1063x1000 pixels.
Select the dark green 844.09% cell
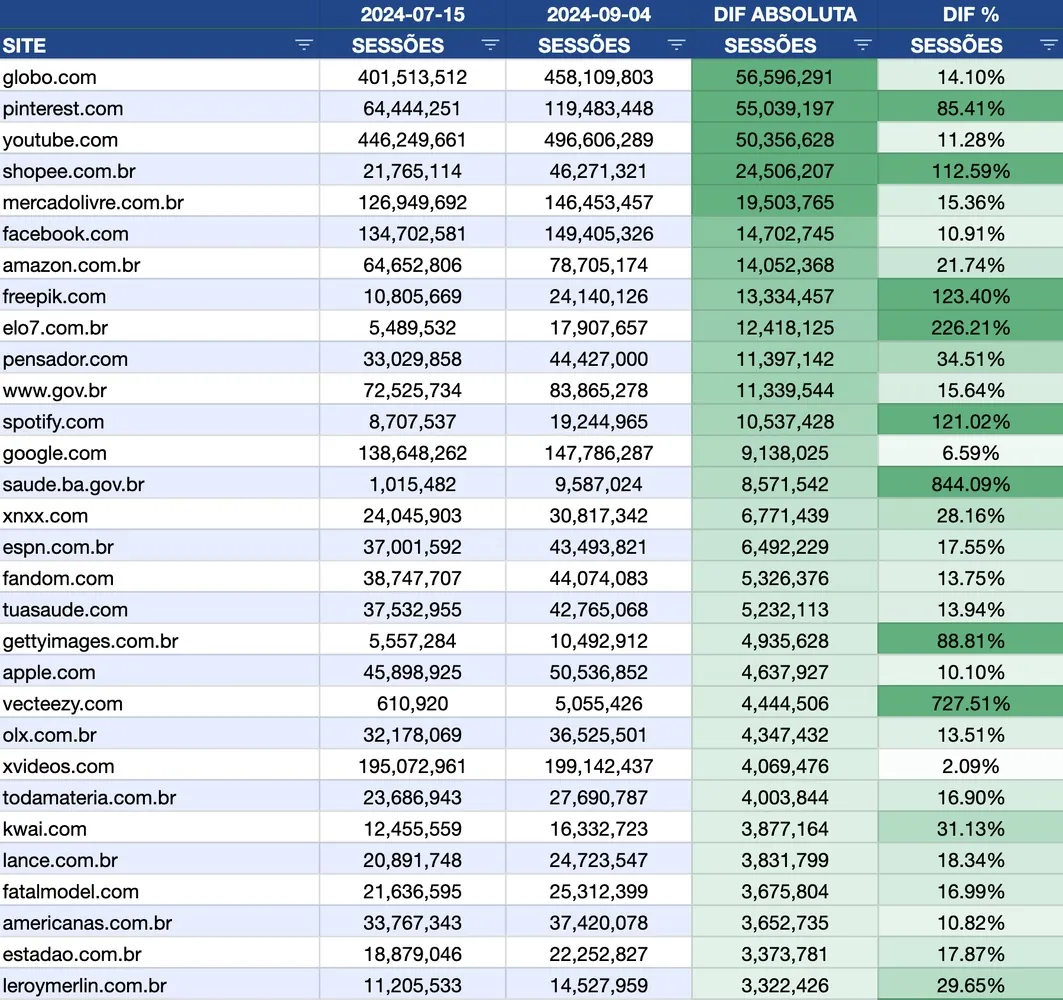(971, 484)
